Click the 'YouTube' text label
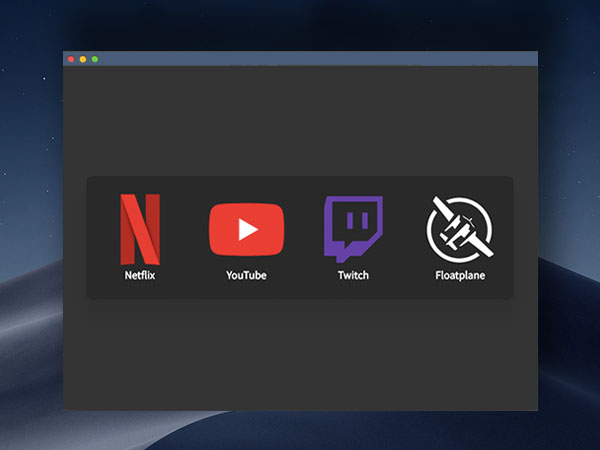The width and height of the screenshot is (600, 450). pyautogui.click(x=246, y=275)
